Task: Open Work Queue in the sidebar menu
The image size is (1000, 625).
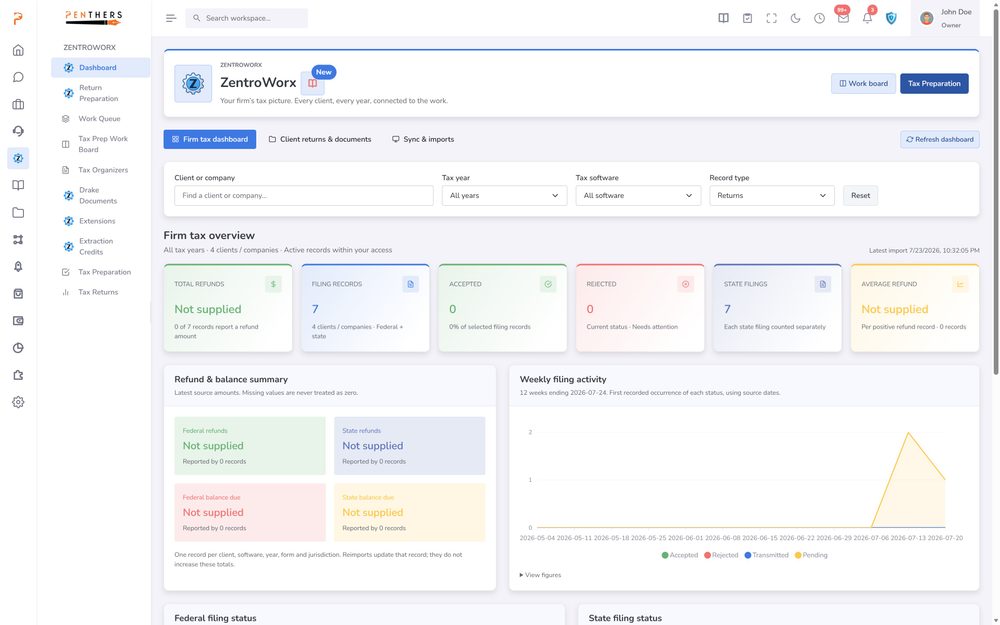Action: point(99,119)
